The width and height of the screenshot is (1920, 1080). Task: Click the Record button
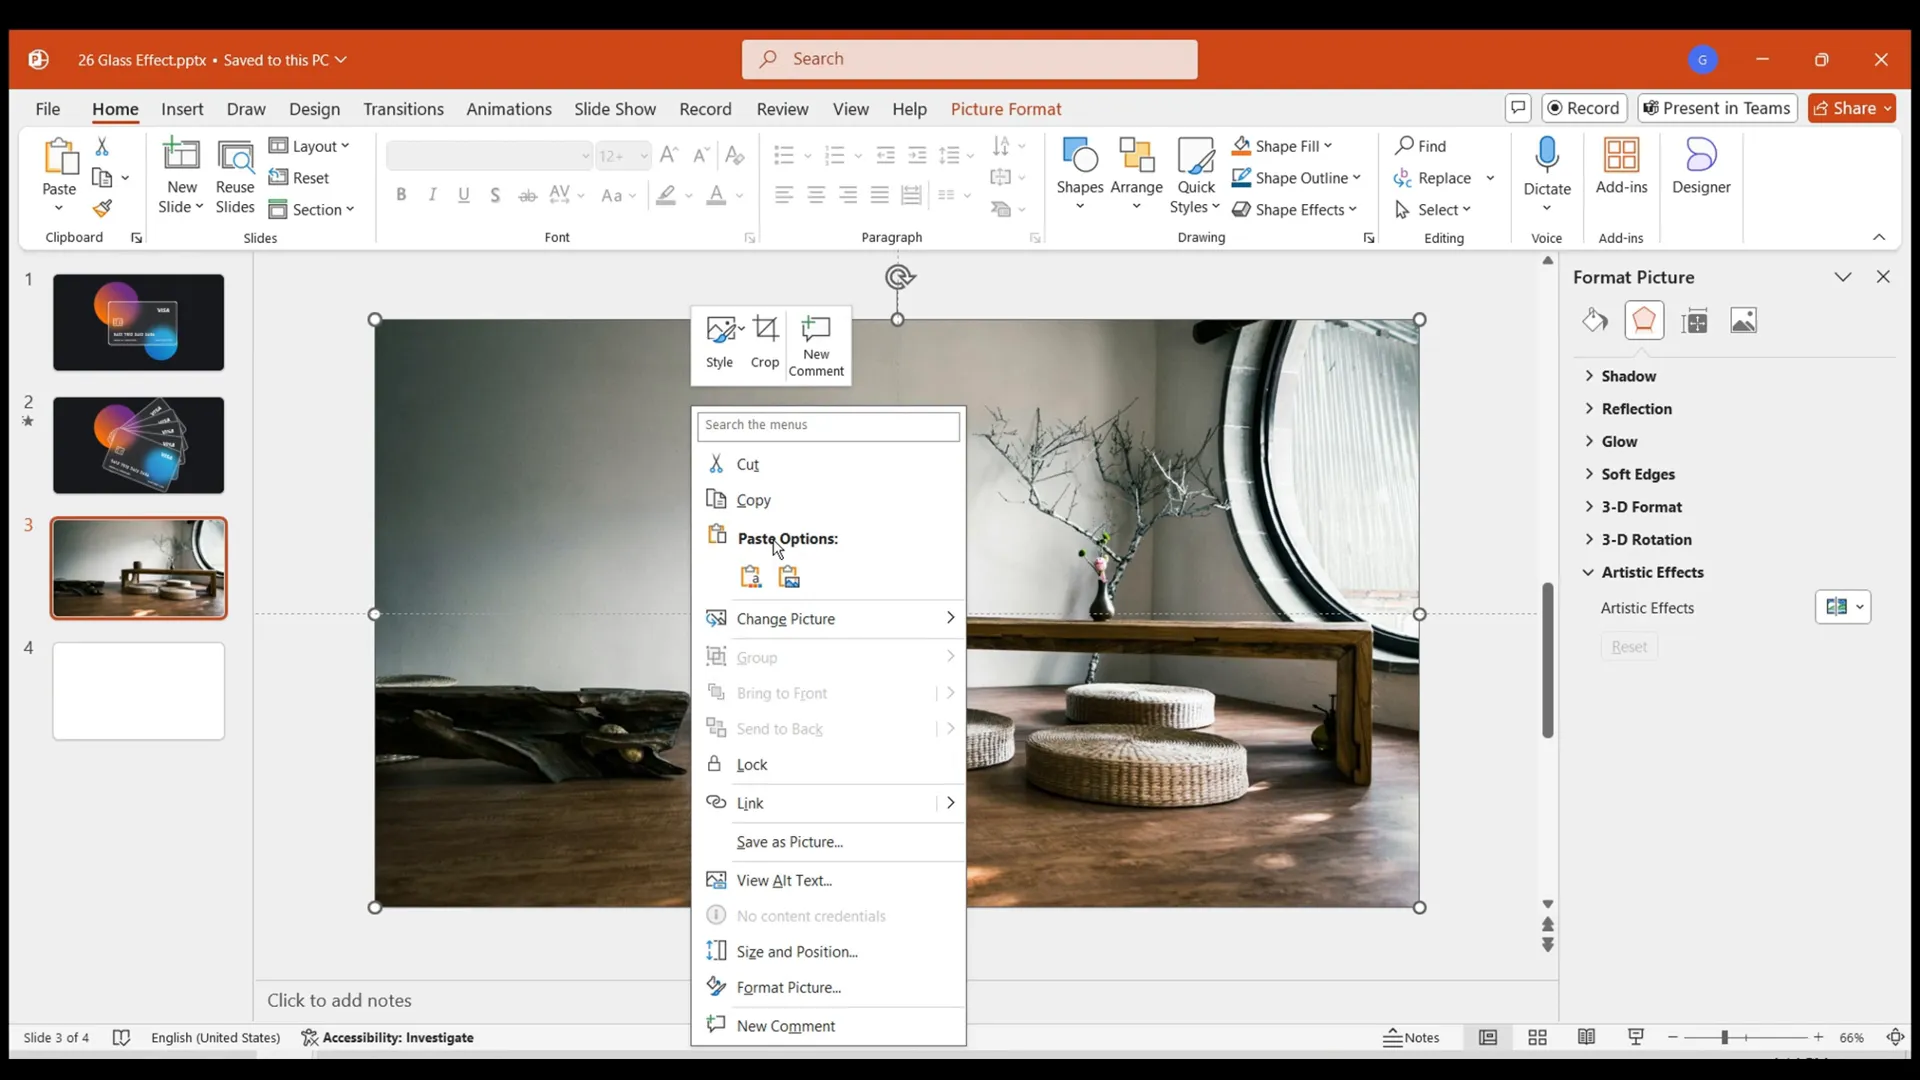(x=1584, y=108)
